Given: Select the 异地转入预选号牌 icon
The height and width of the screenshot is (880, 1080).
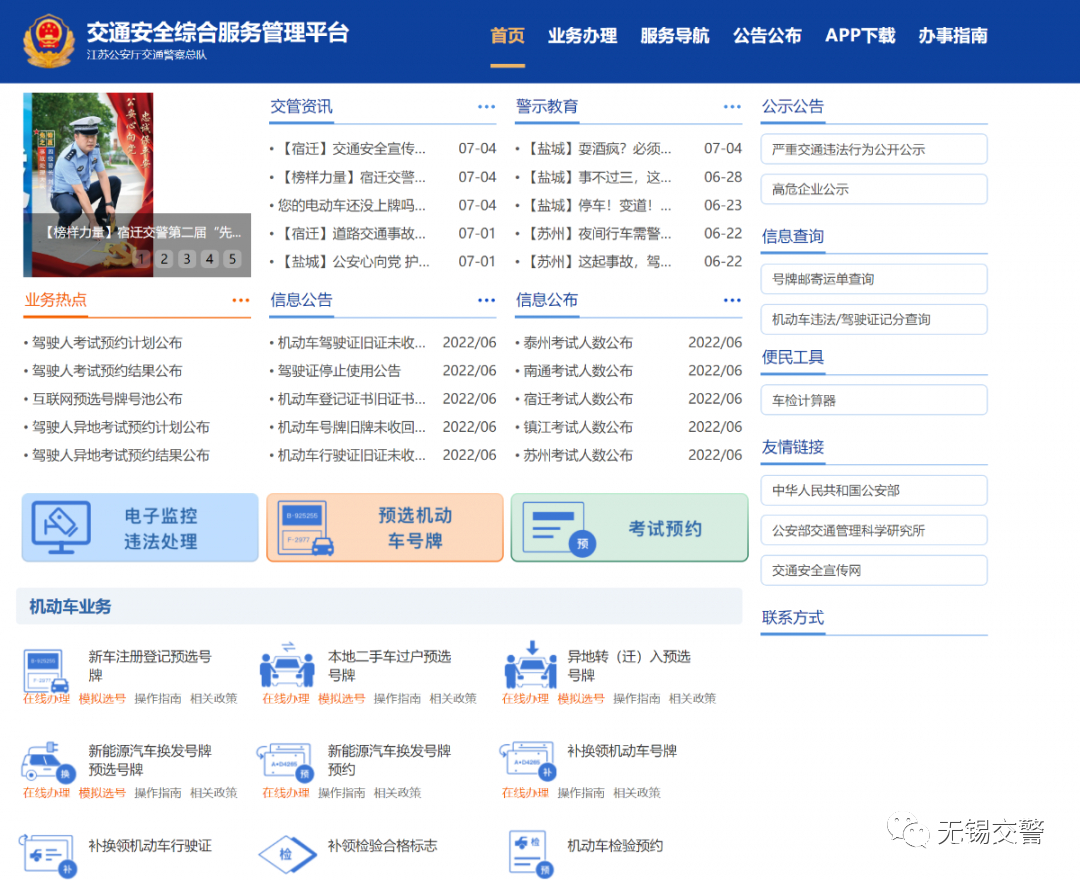Looking at the screenshot, I should pos(530,664).
